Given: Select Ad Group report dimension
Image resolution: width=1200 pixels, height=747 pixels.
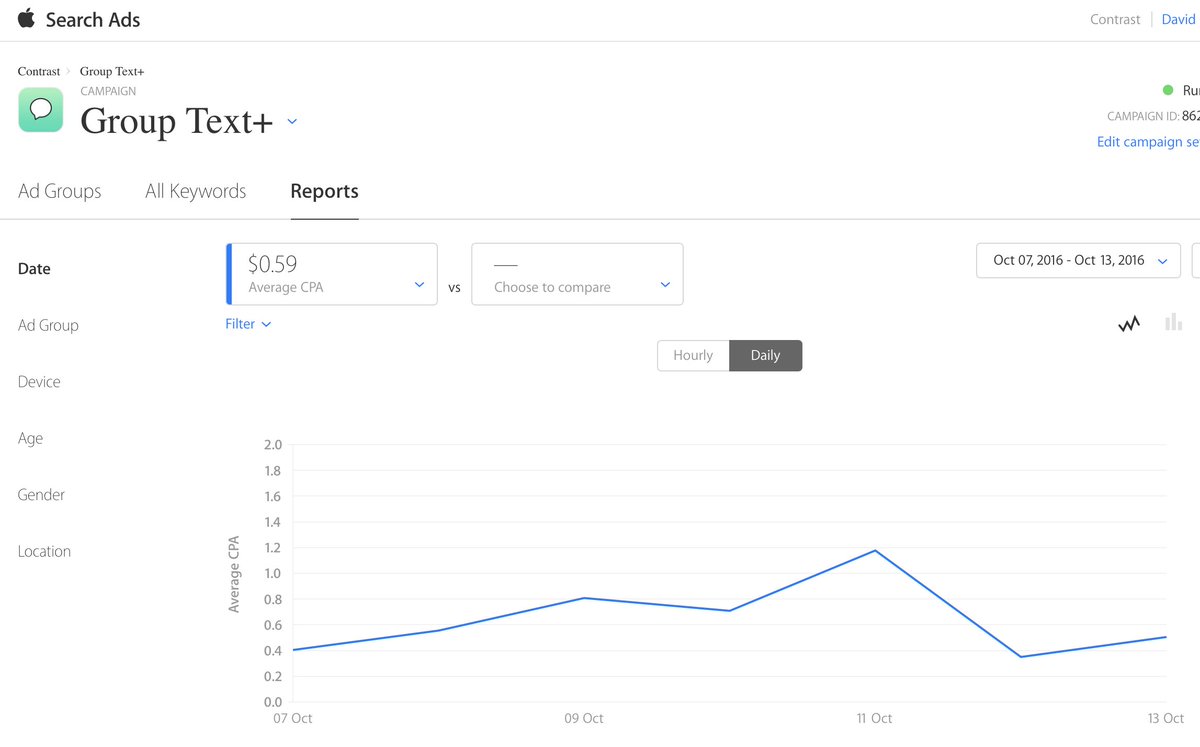Looking at the screenshot, I should pyautogui.click(x=48, y=325).
